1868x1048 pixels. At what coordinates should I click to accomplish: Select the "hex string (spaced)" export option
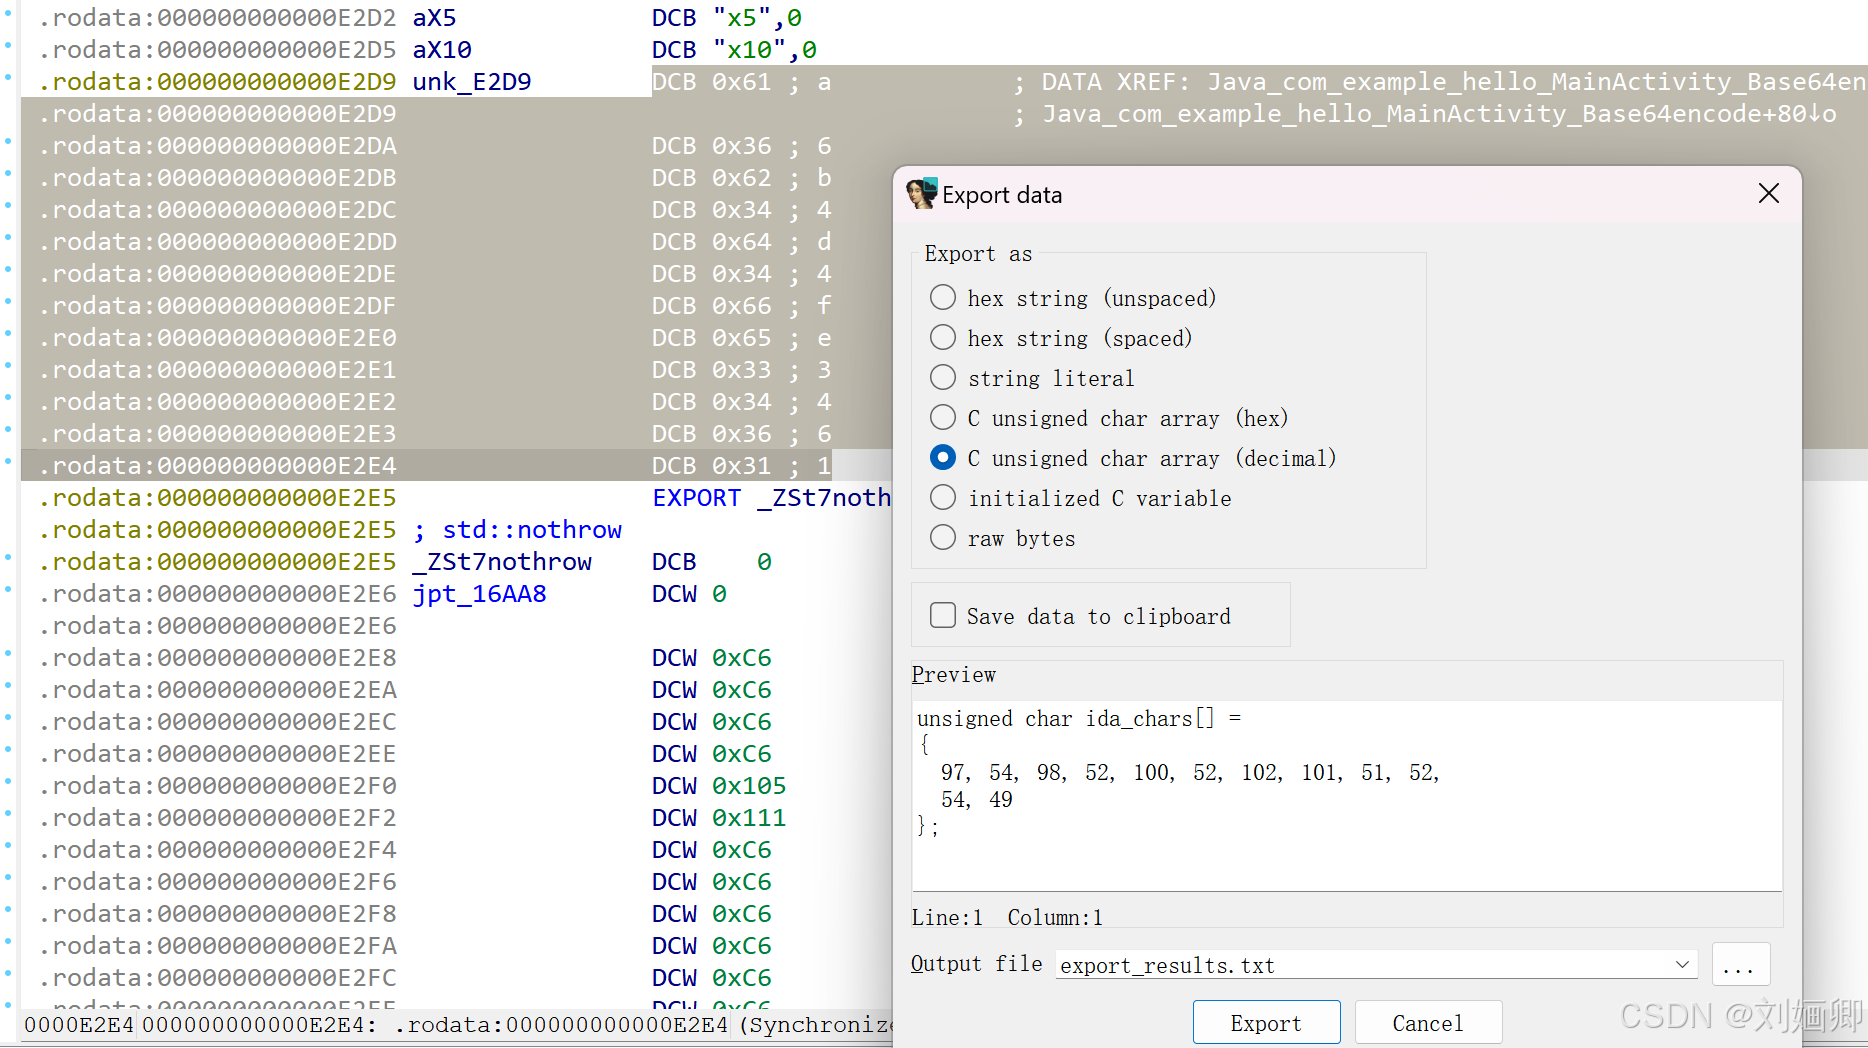point(942,337)
